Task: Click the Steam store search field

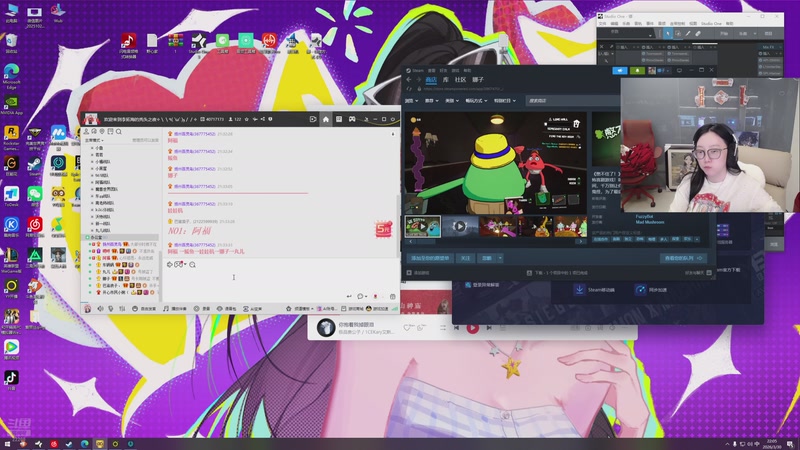Action: (571, 101)
